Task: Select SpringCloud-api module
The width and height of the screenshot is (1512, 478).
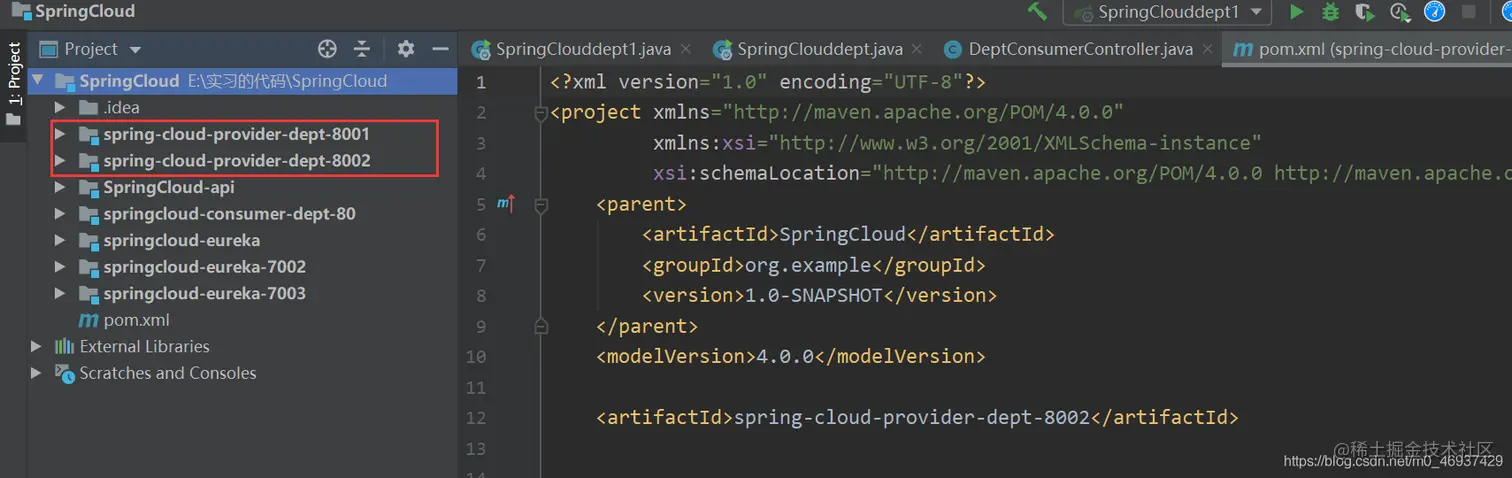Action: (169, 187)
